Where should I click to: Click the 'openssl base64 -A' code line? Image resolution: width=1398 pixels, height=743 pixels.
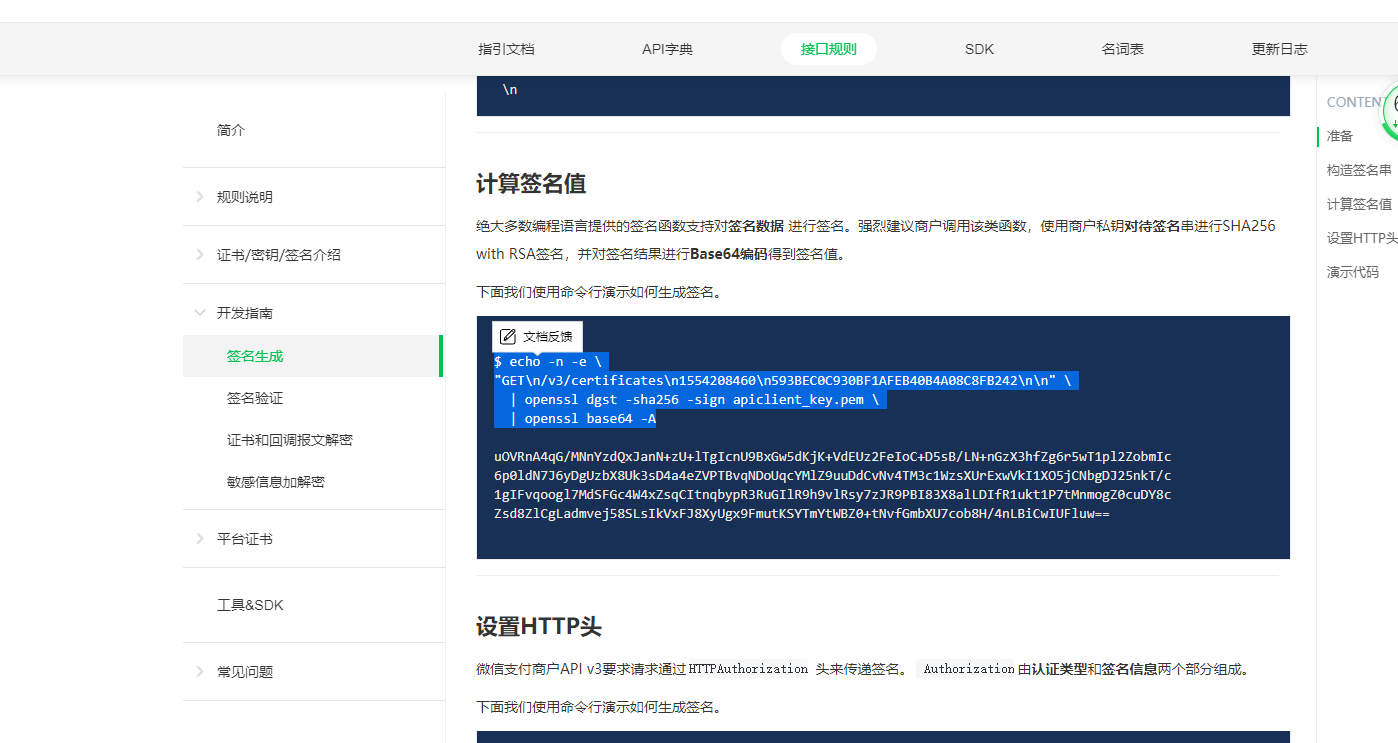coord(582,419)
